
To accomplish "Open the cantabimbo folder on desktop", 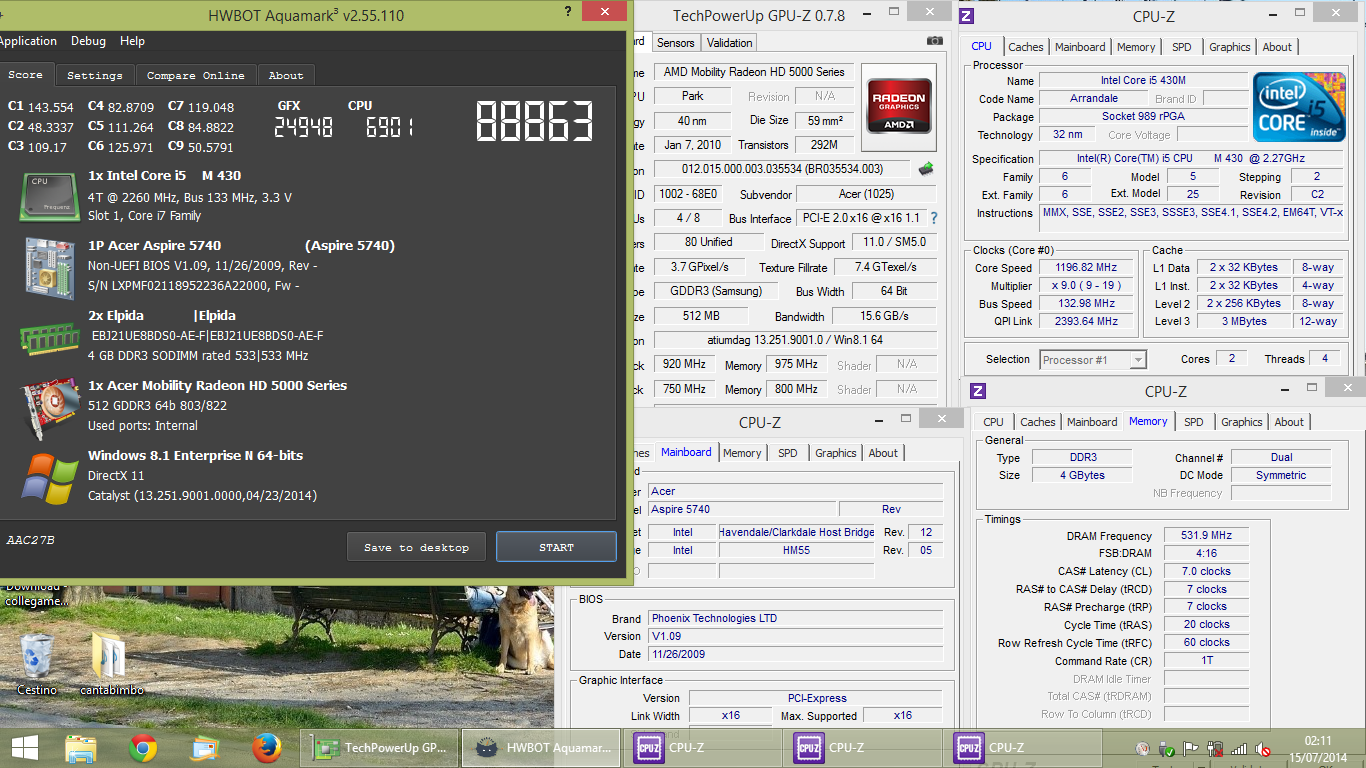I will (112, 664).
